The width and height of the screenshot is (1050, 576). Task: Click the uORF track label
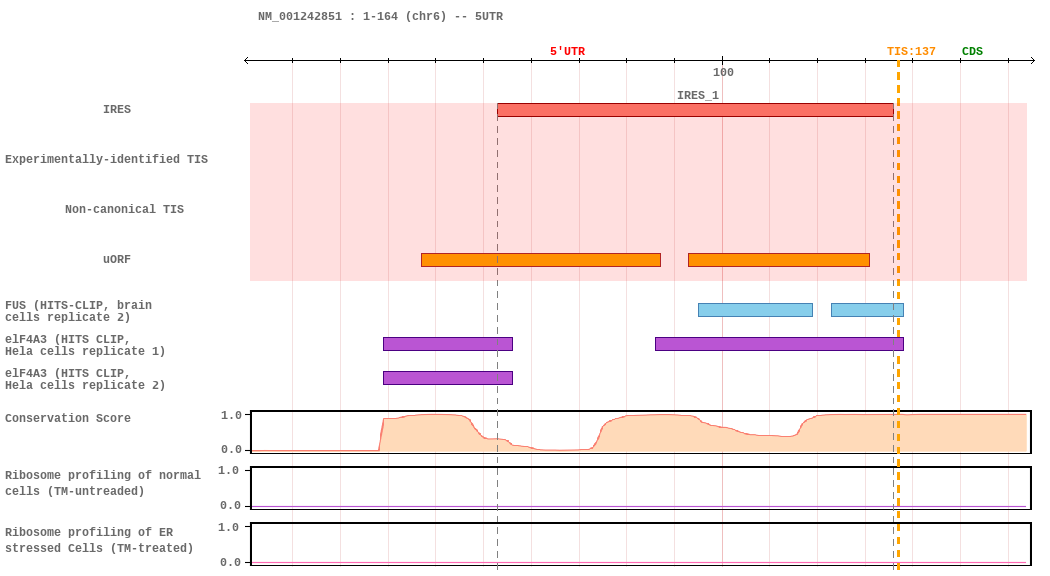point(117,259)
